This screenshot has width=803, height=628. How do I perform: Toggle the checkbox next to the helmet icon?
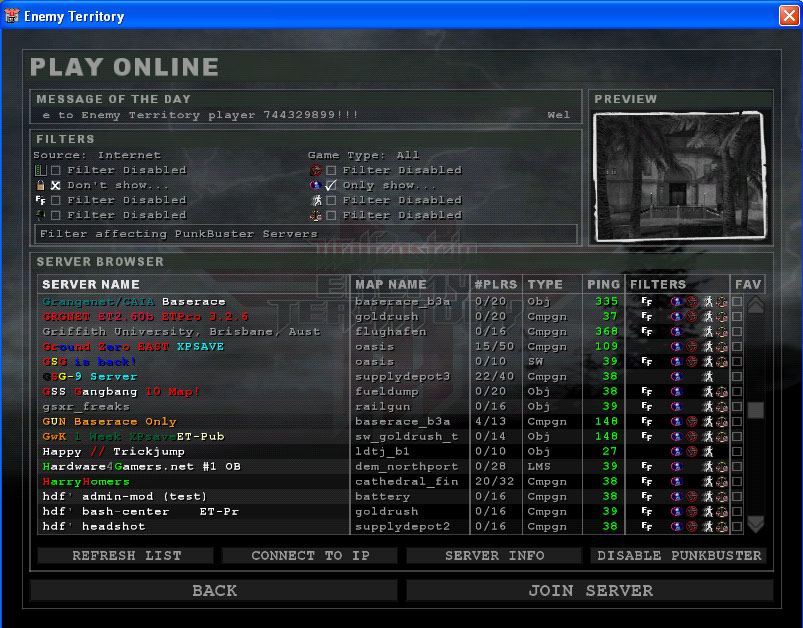click(56, 215)
